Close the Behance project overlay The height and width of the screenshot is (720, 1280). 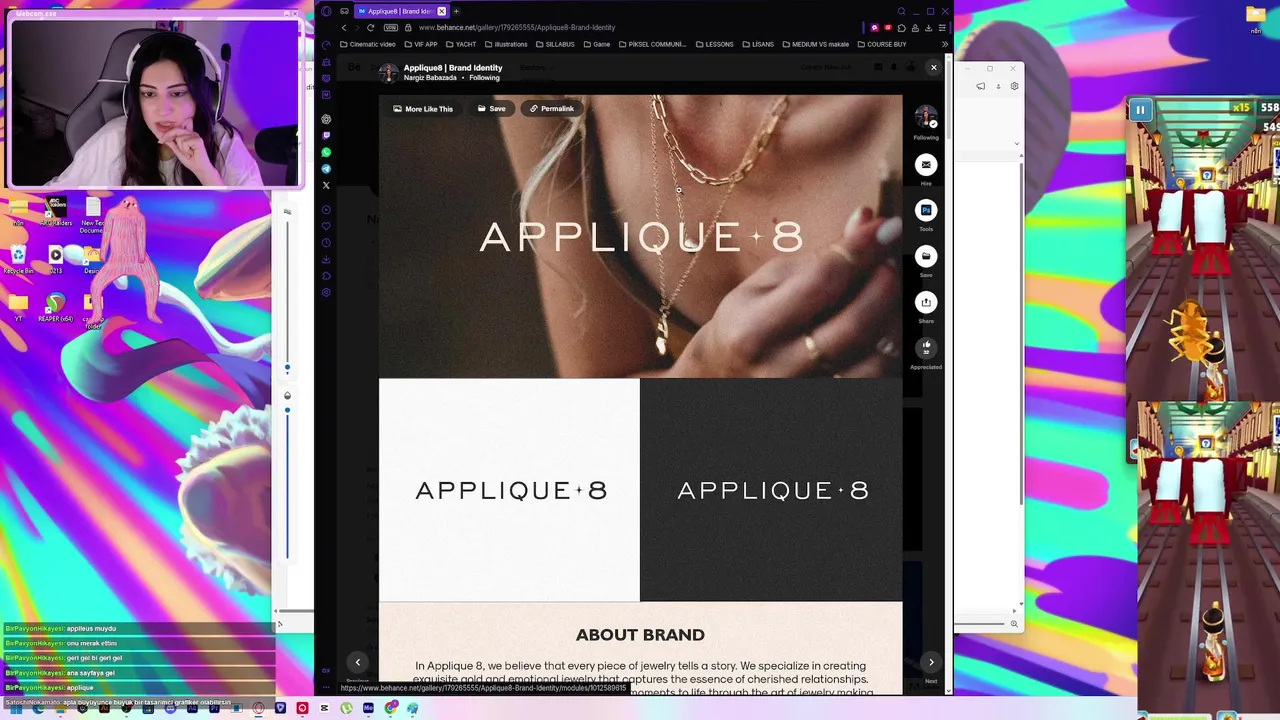click(934, 67)
